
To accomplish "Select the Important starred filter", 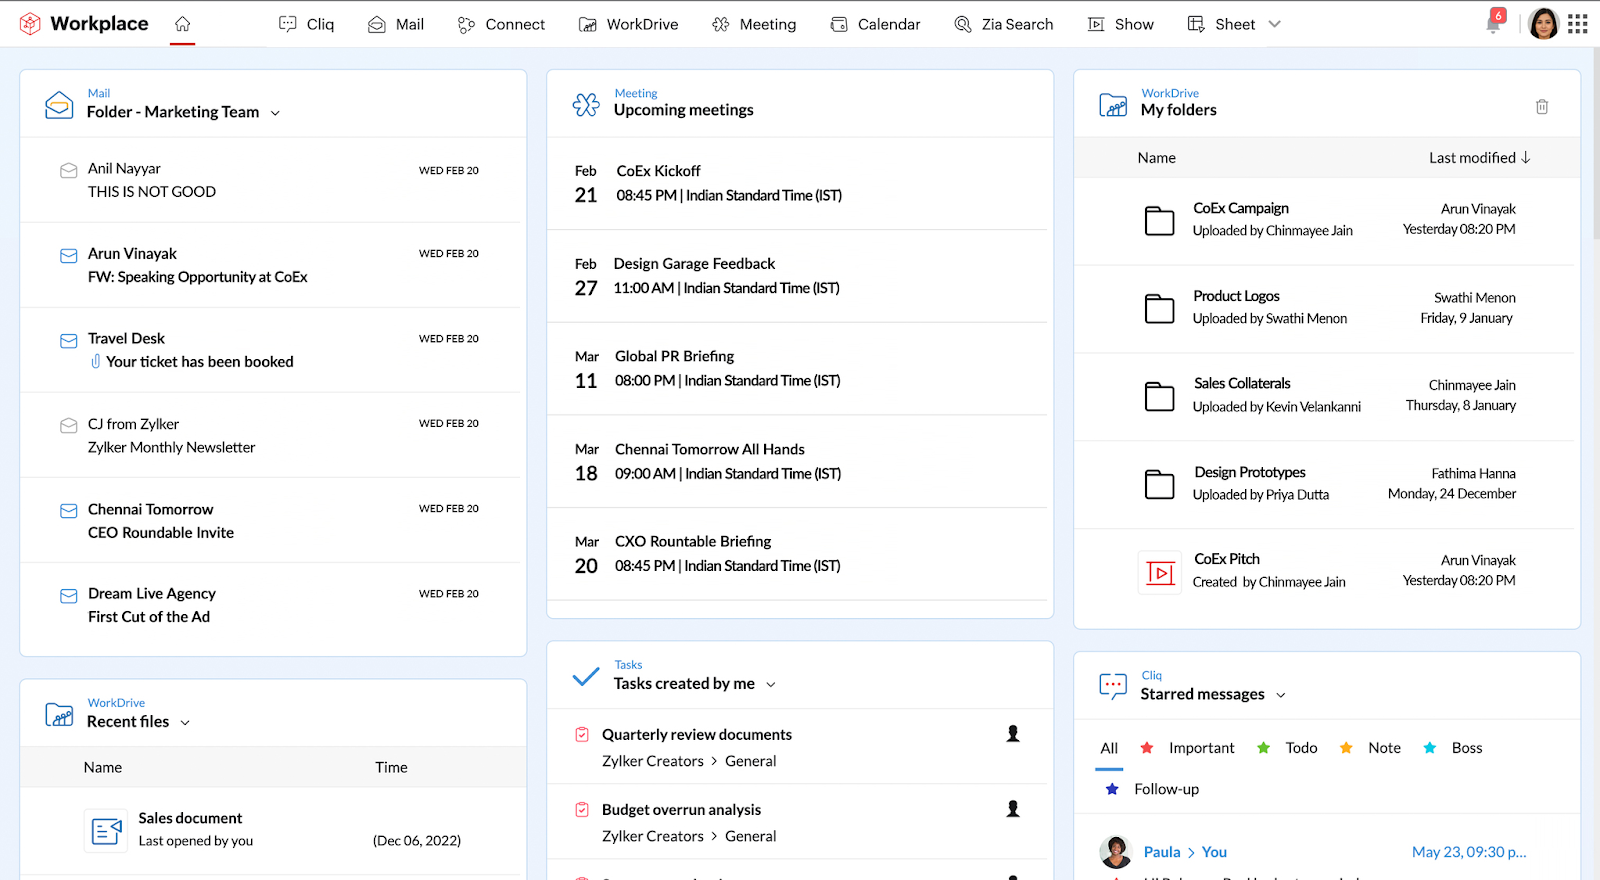I will [x=1188, y=748].
